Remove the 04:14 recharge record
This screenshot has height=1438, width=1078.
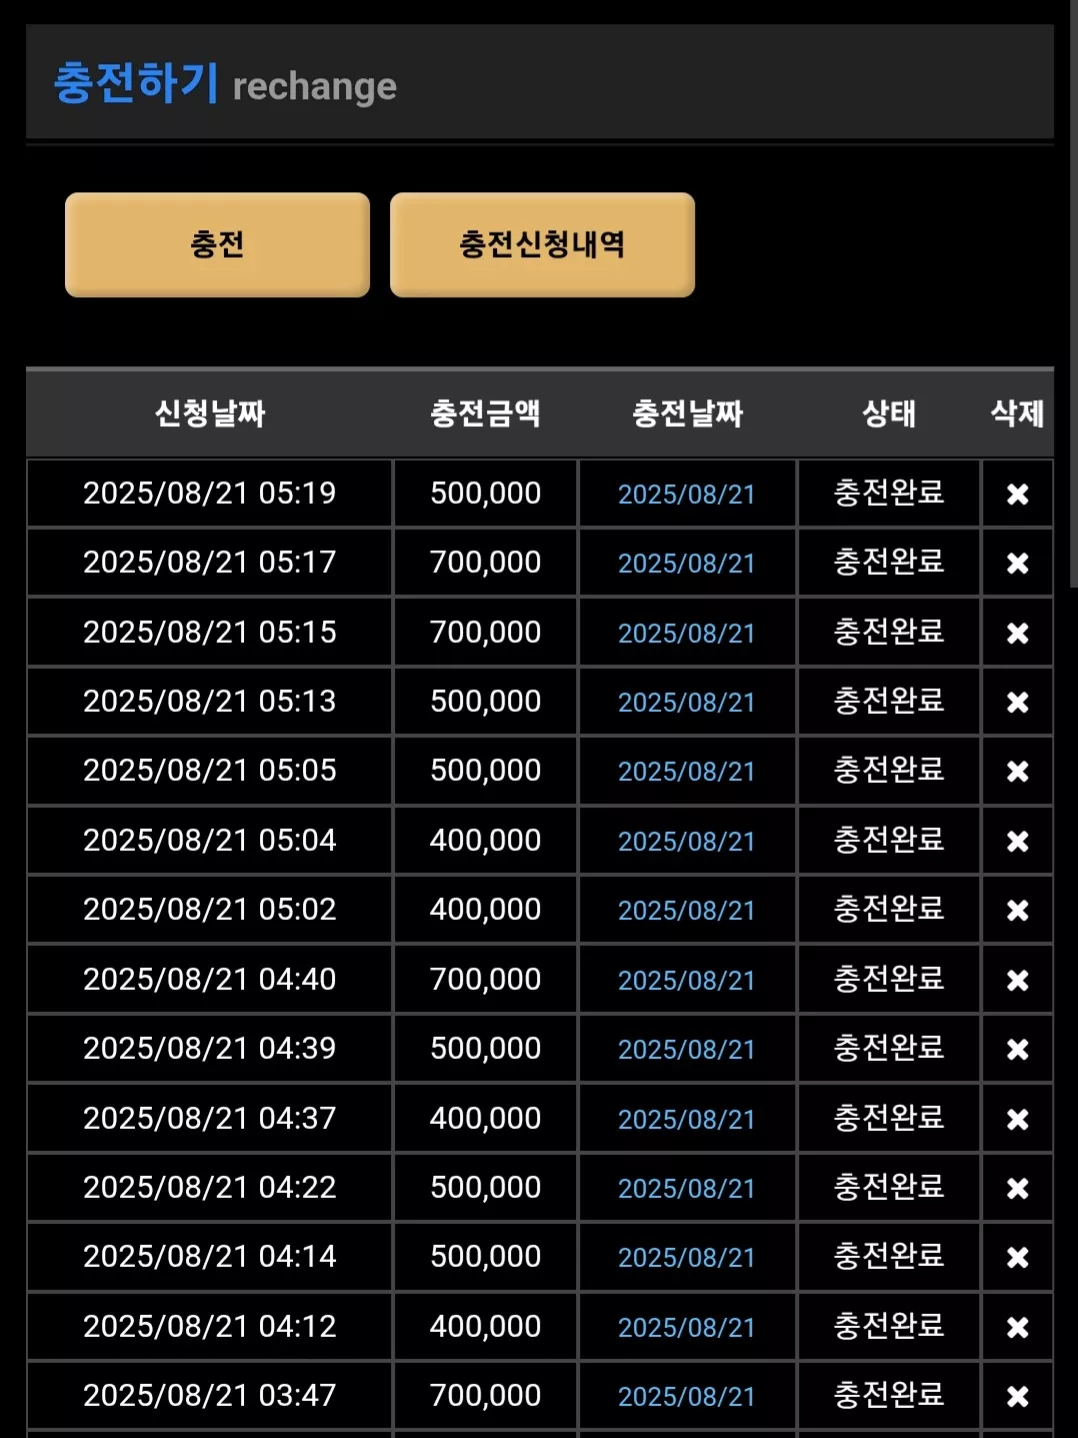[x=1017, y=1257]
